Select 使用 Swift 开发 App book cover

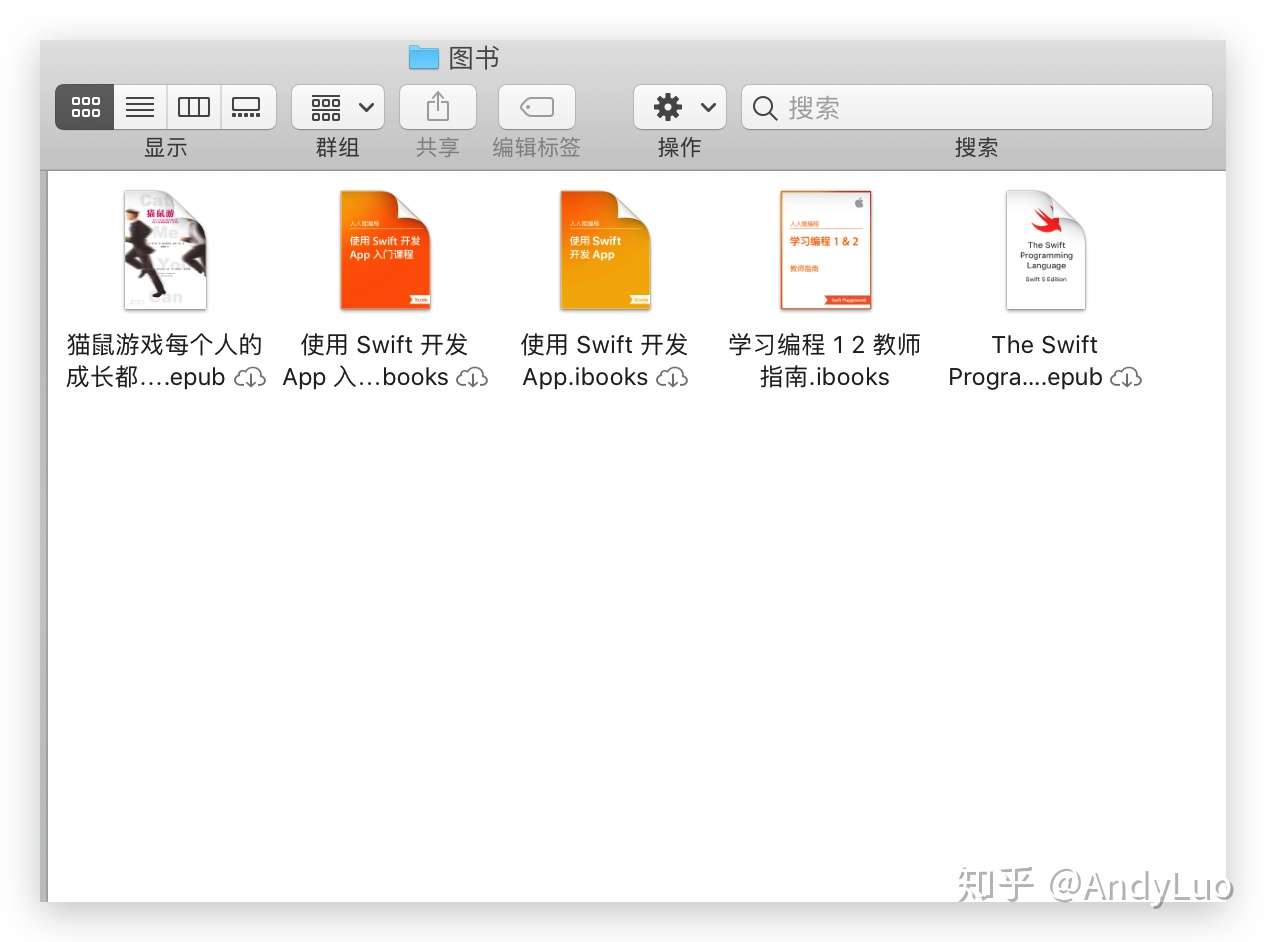pos(605,250)
